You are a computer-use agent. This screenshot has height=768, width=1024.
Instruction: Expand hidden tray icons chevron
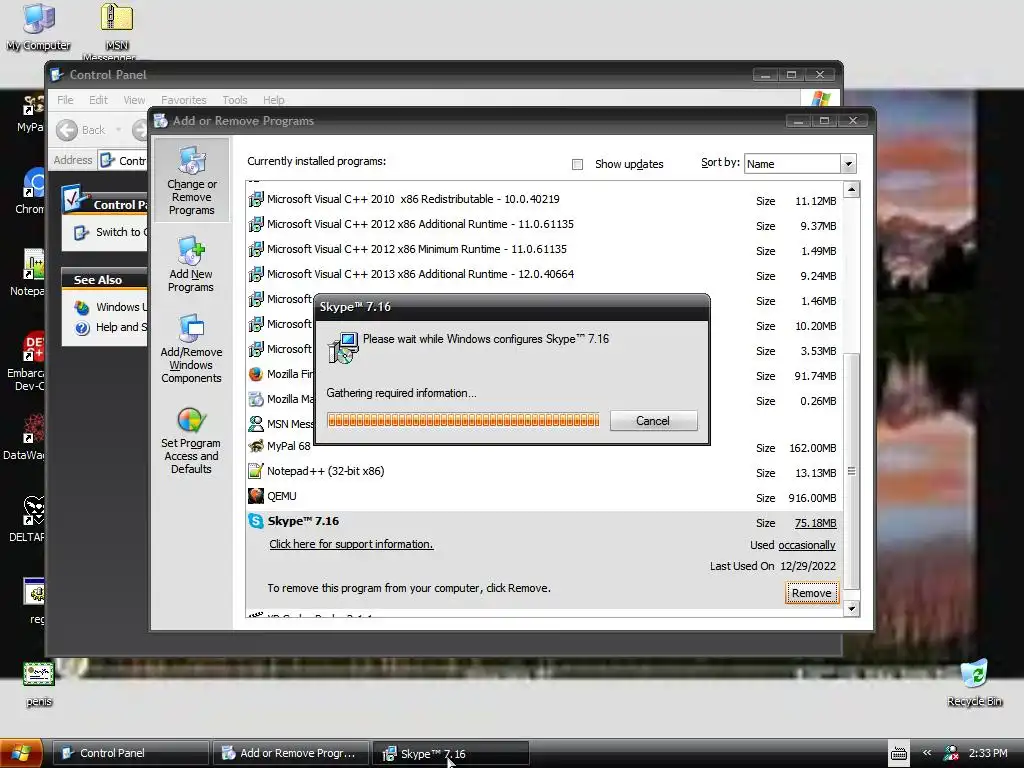coord(927,752)
